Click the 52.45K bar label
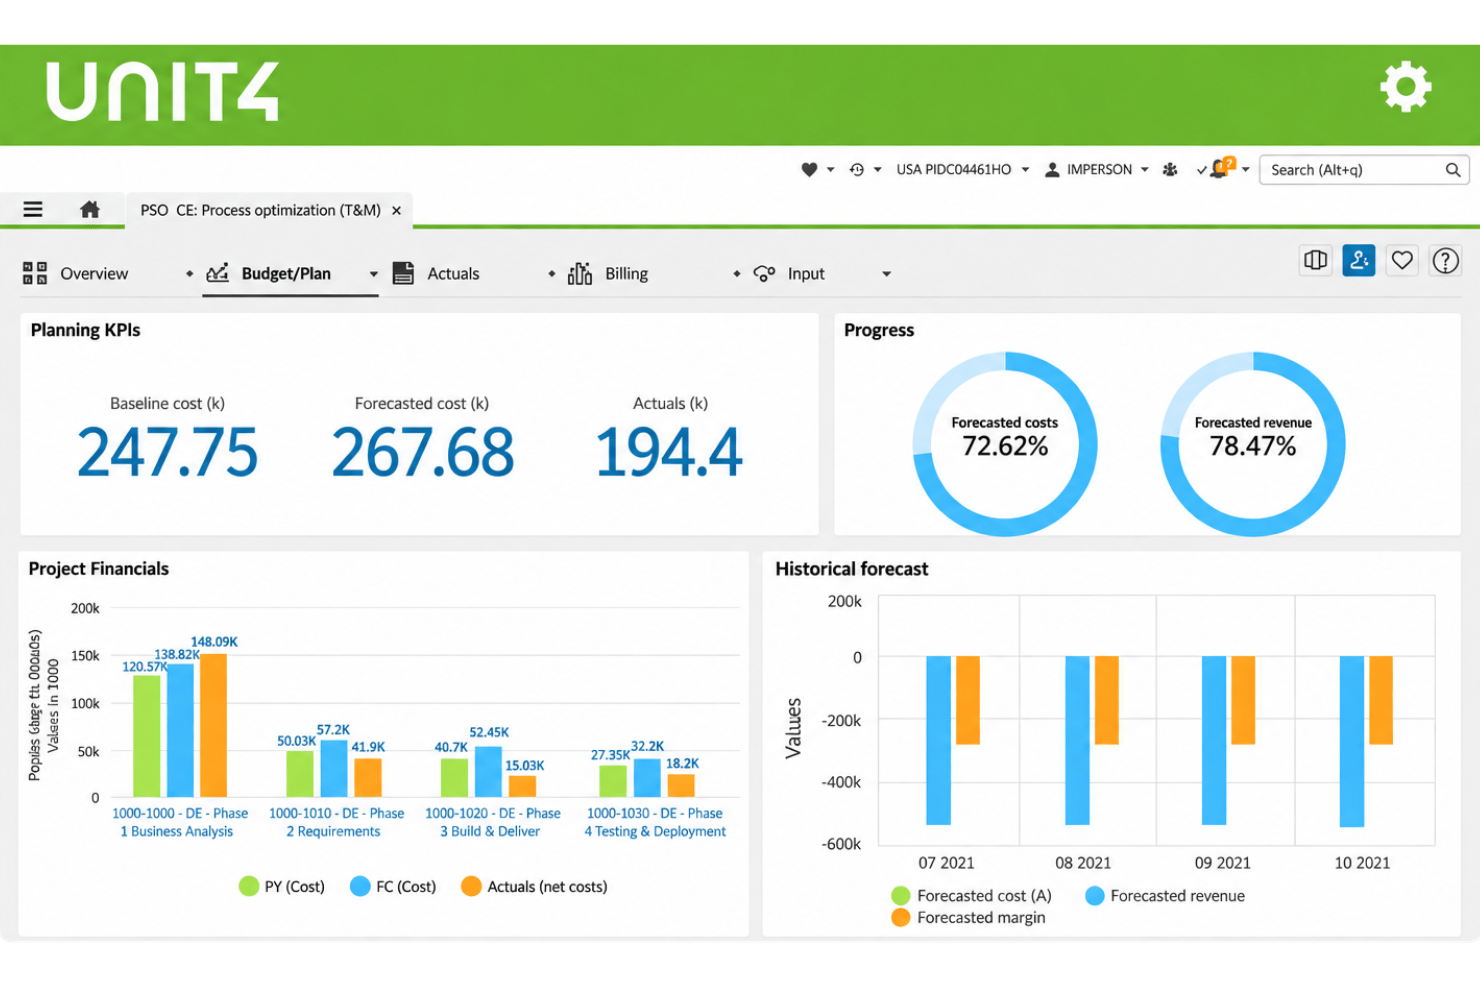The image size is (1480, 987). click(489, 733)
